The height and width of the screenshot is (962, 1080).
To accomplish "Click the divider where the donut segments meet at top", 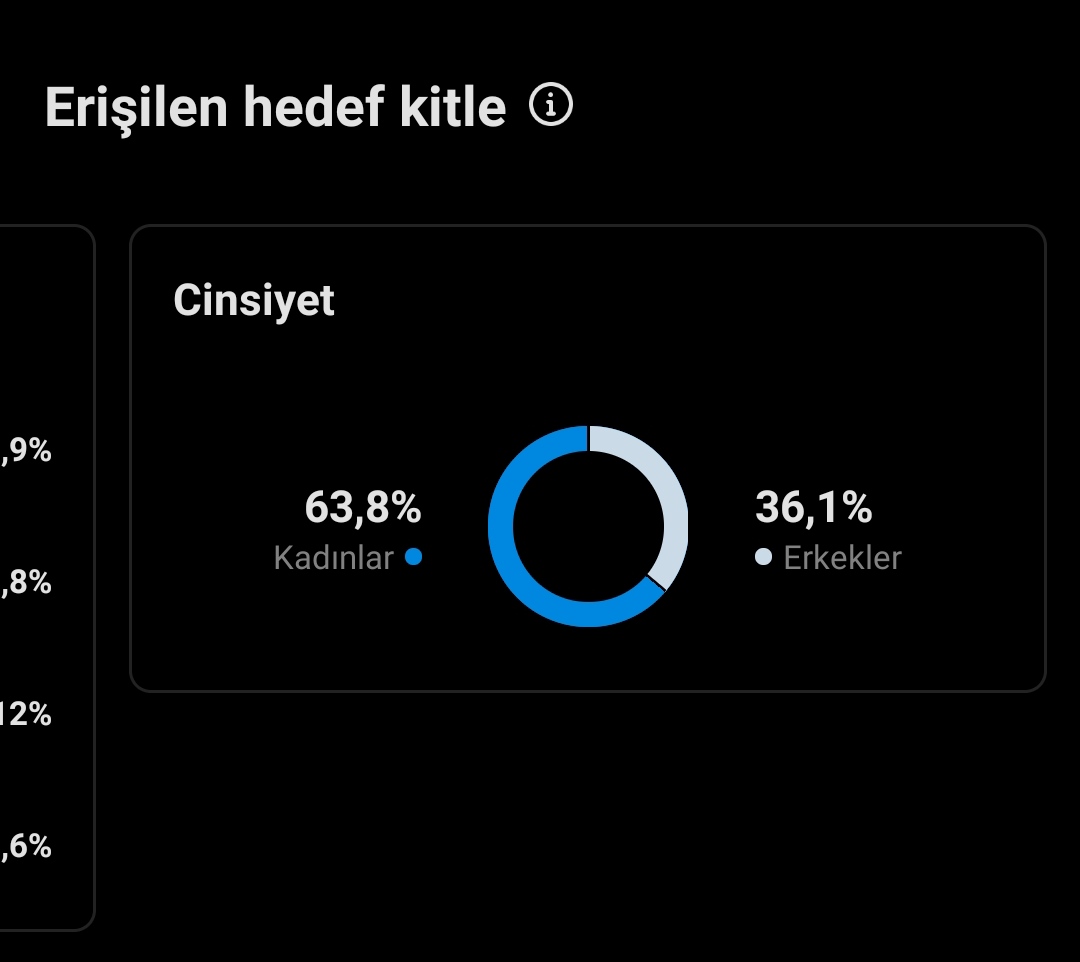I will point(588,439).
